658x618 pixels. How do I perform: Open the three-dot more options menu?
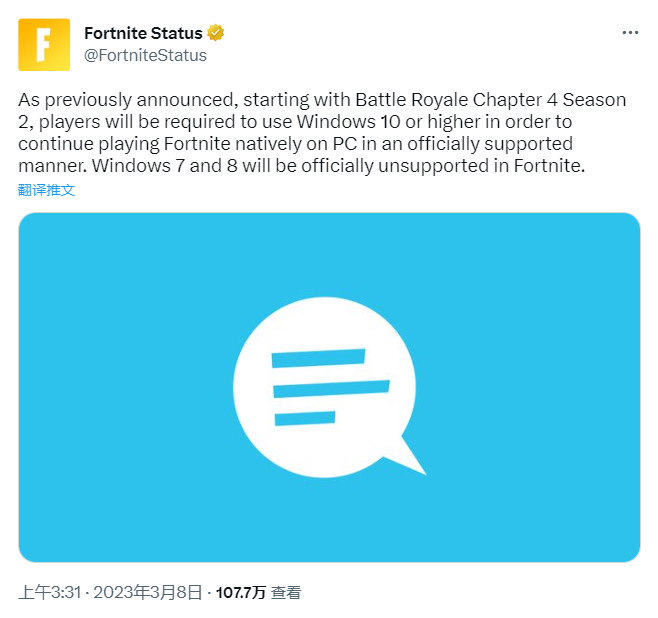629,33
